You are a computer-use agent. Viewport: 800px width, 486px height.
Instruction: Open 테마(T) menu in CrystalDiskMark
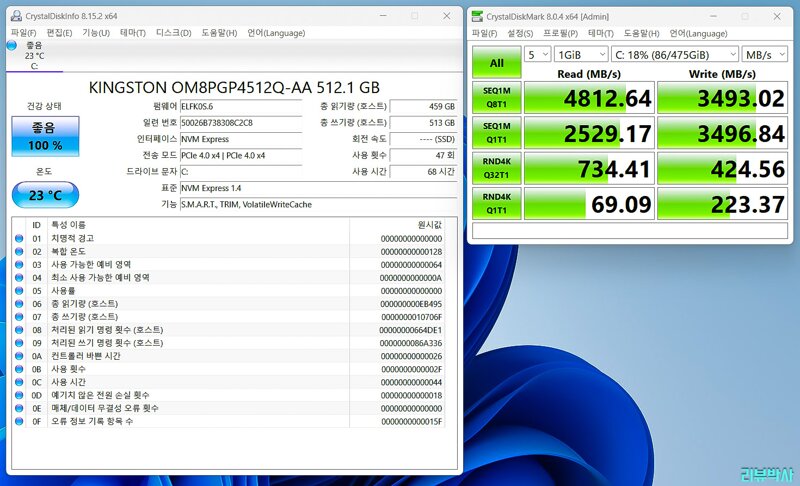point(601,33)
